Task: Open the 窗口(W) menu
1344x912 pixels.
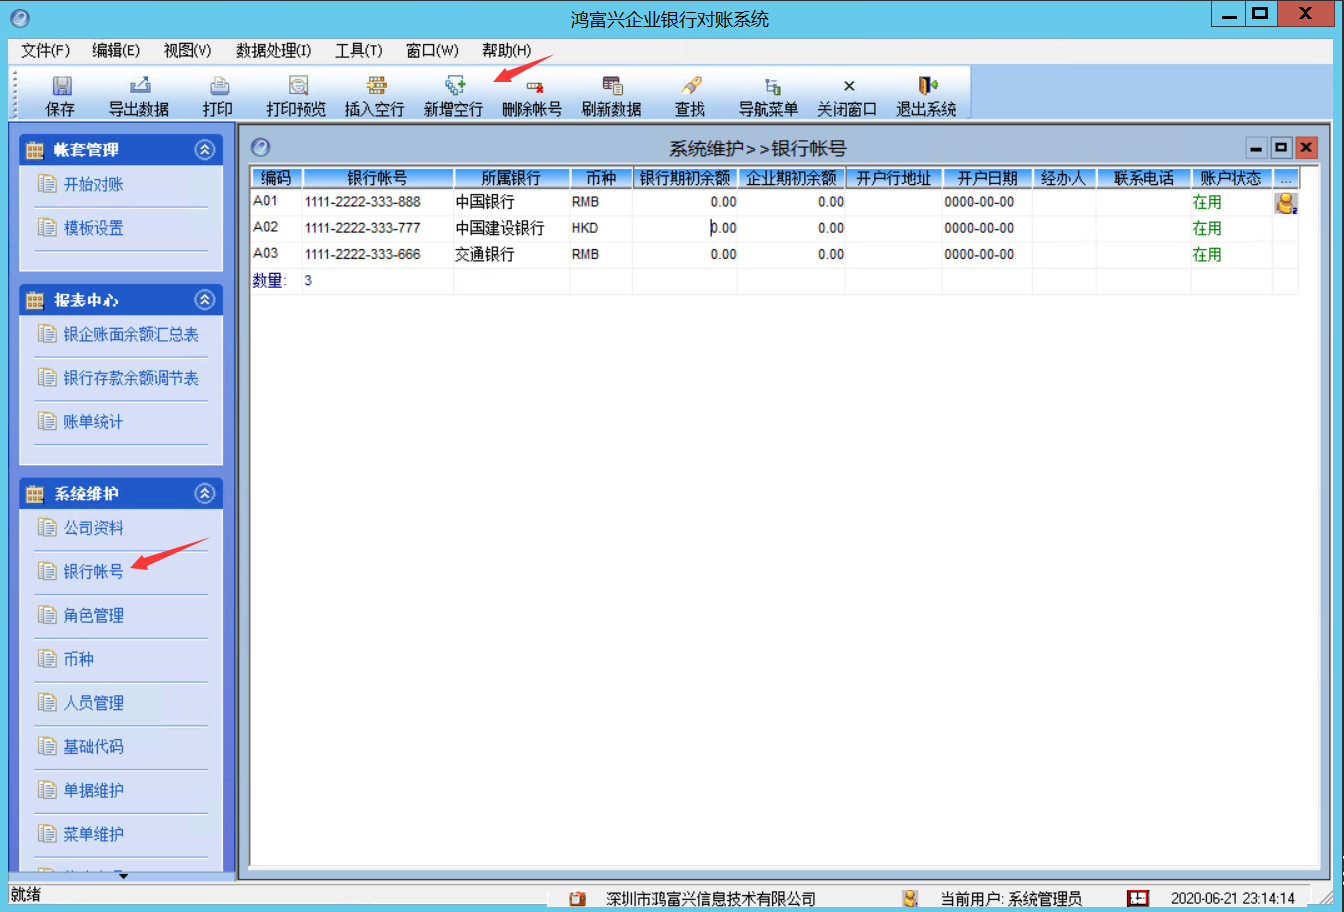Action: point(432,50)
